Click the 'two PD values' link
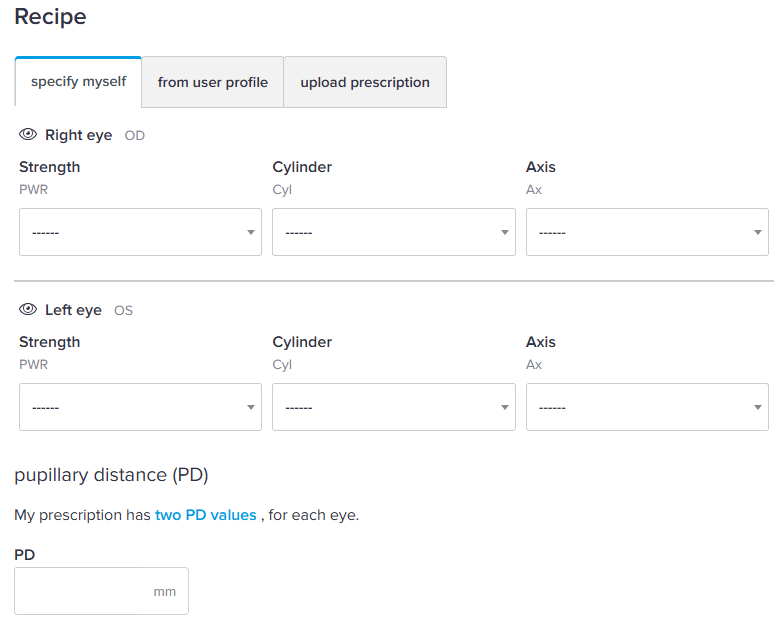The width and height of the screenshot is (778, 622). [x=205, y=516]
